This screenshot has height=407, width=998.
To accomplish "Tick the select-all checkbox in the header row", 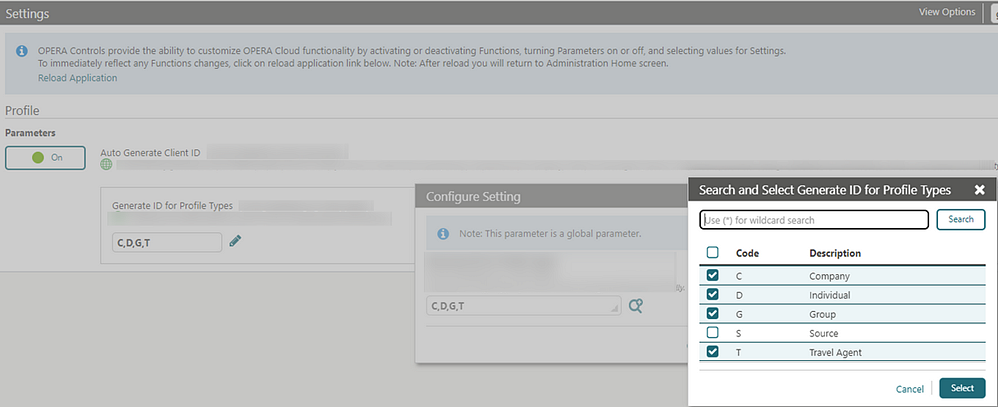I will click(713, 253).
